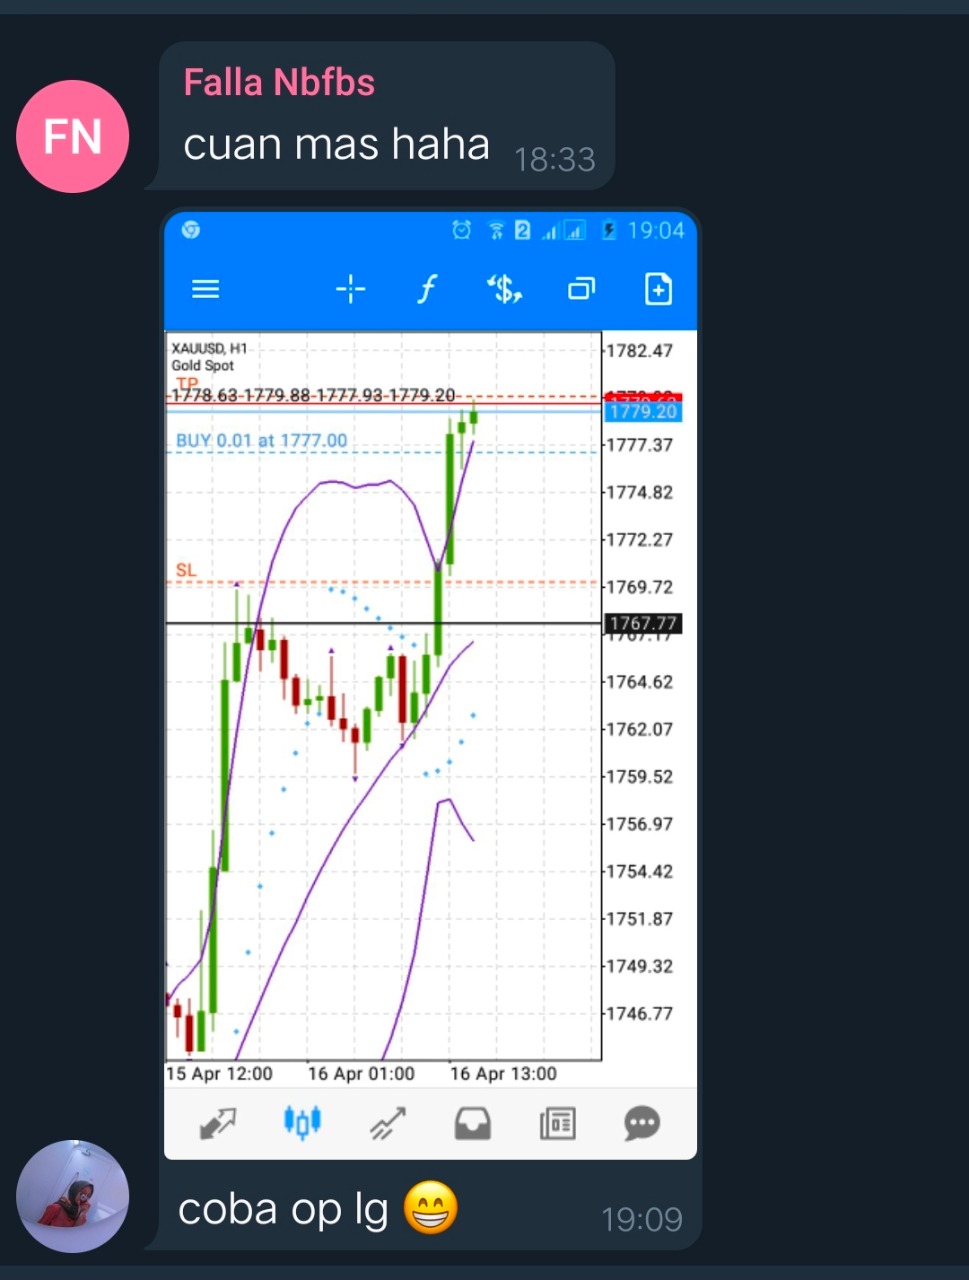Viewport: 969px width, 1280px height.
Task: Open the hamburger menu in MetaTrader header
Action: tap(205, 289)
